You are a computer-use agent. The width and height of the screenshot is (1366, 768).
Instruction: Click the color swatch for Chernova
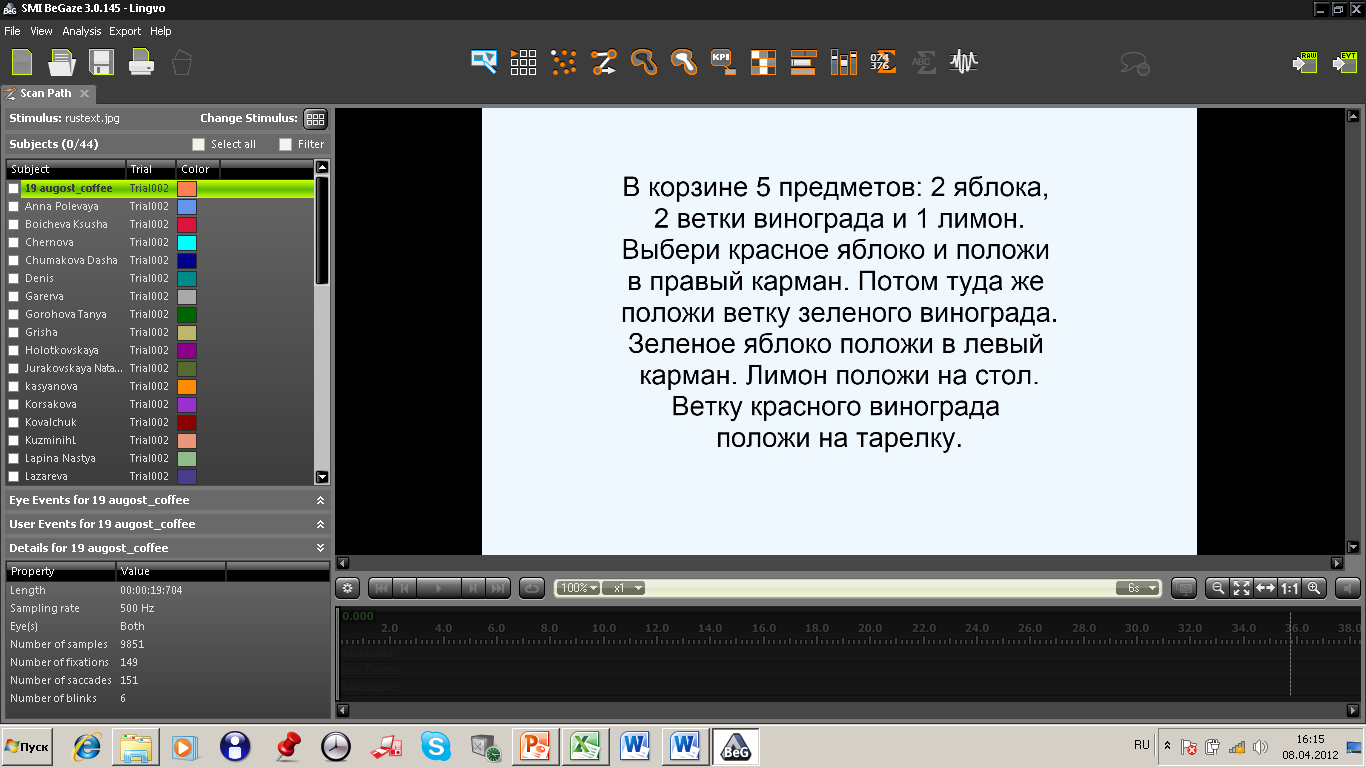[x=187, y=242]
